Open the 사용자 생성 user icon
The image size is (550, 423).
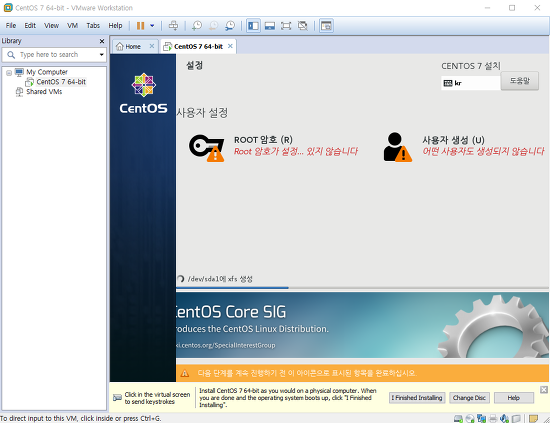point(398,147)
